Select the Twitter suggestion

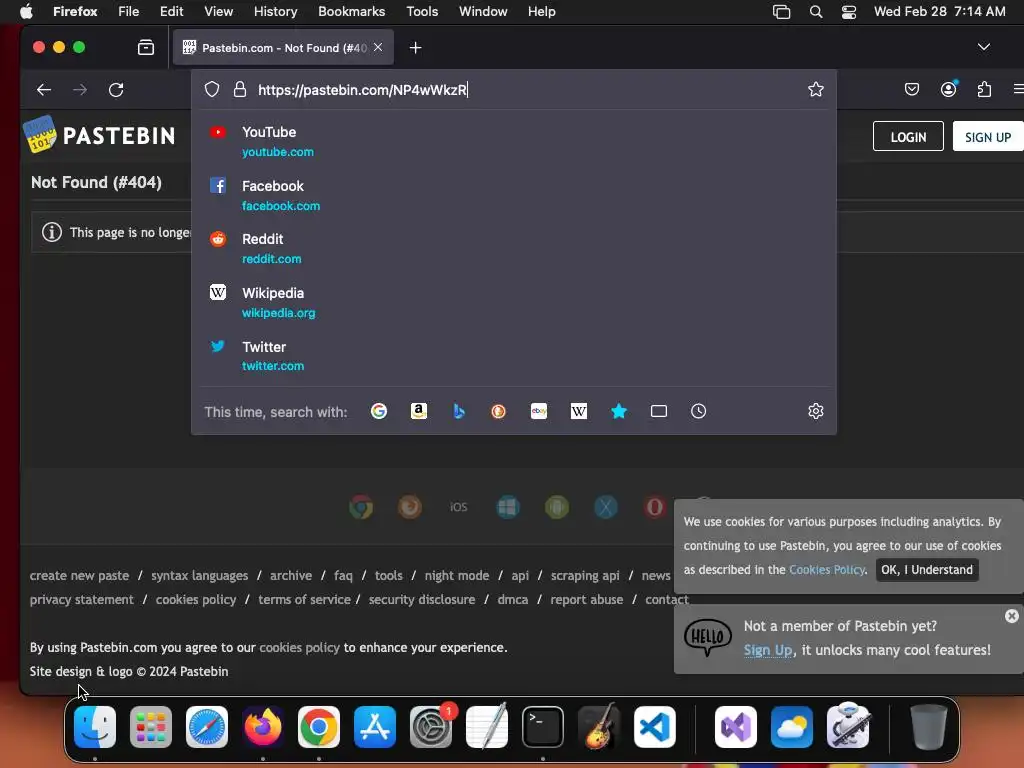(513, 356)
